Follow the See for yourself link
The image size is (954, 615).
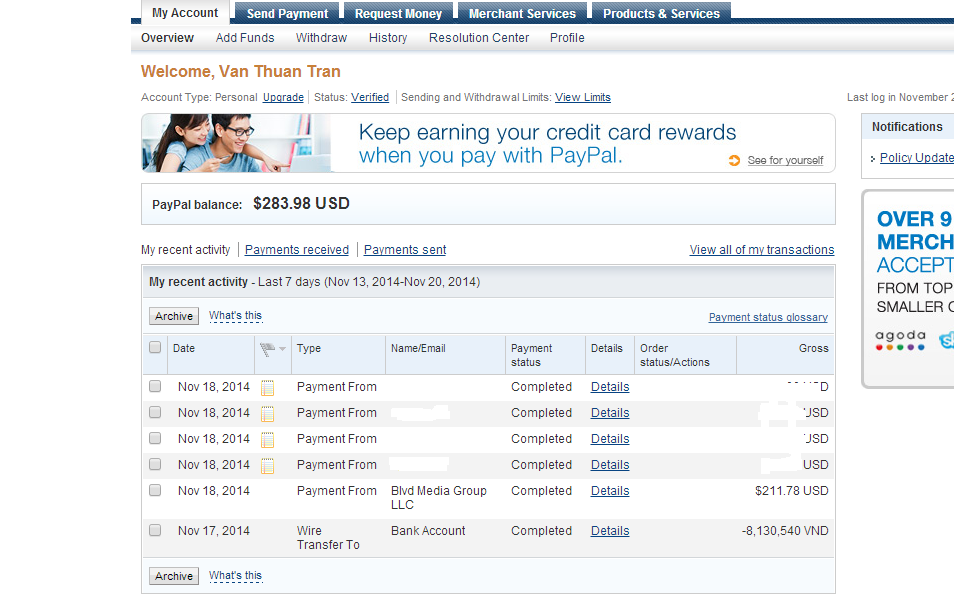coord(785,161)
